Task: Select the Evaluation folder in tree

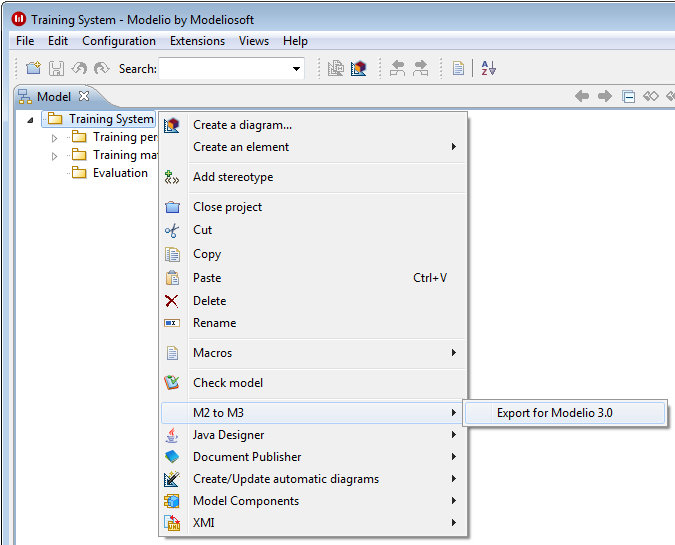Action: point(119,173)
